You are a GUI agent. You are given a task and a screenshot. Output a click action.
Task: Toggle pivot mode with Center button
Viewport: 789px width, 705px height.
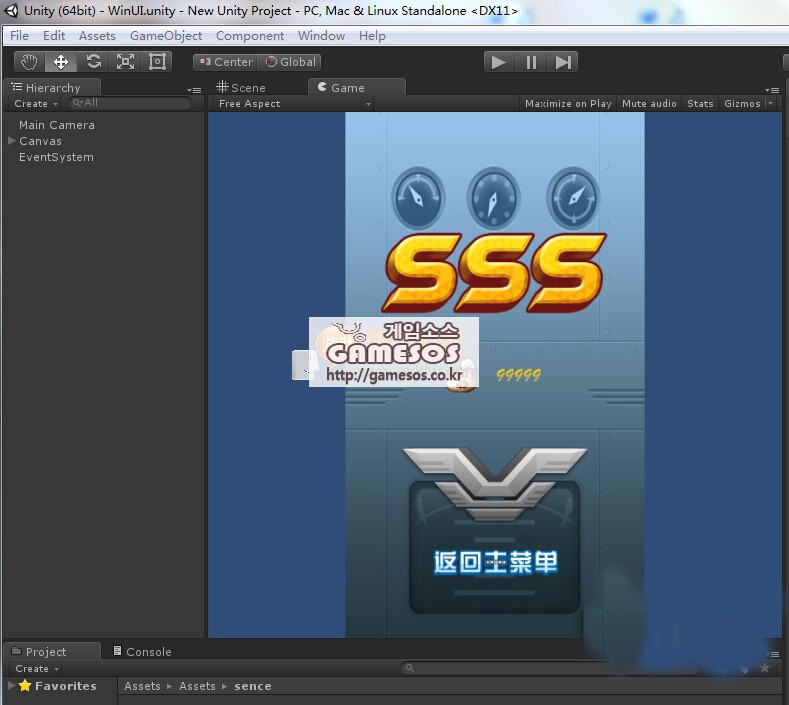tap(226, 62)
